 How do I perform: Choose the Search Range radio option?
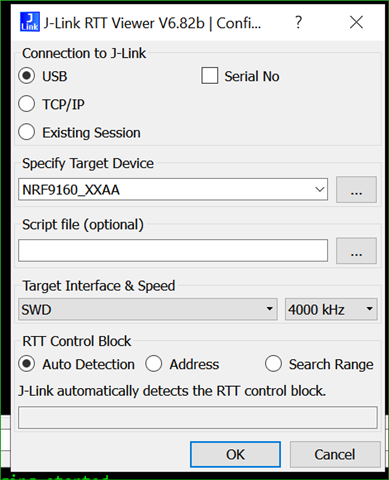tap(273, 364)
